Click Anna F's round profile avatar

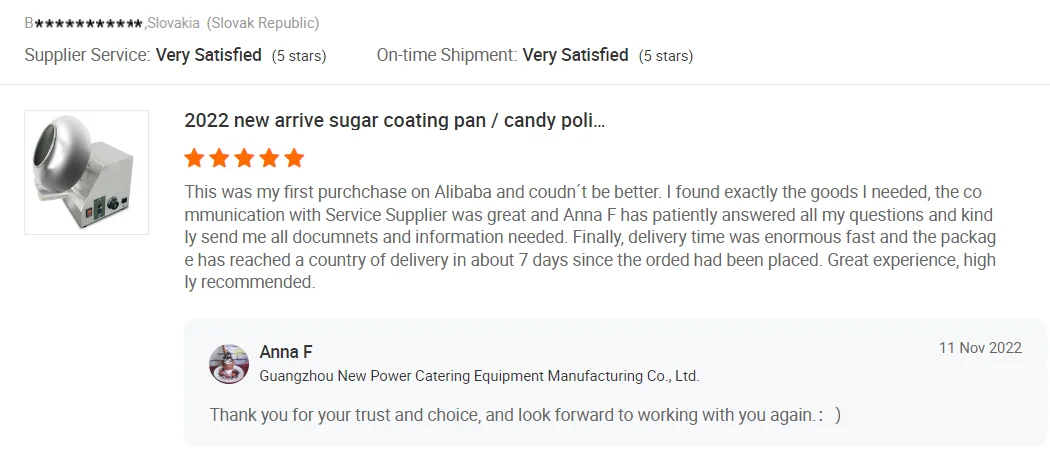point(229,364)
